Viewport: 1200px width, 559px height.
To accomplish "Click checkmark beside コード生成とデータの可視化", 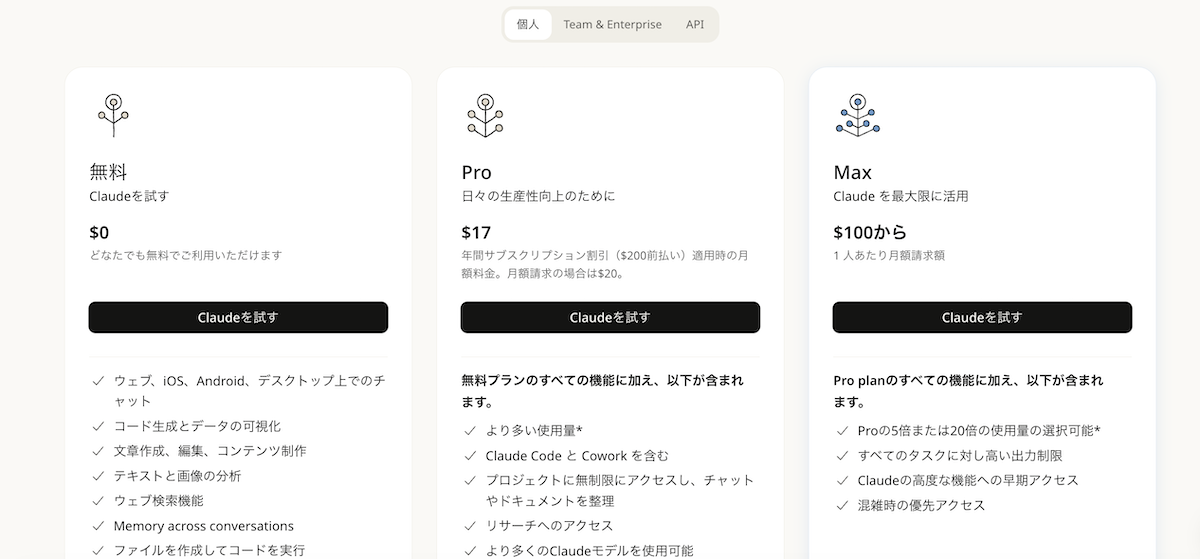I will point(98,426).
